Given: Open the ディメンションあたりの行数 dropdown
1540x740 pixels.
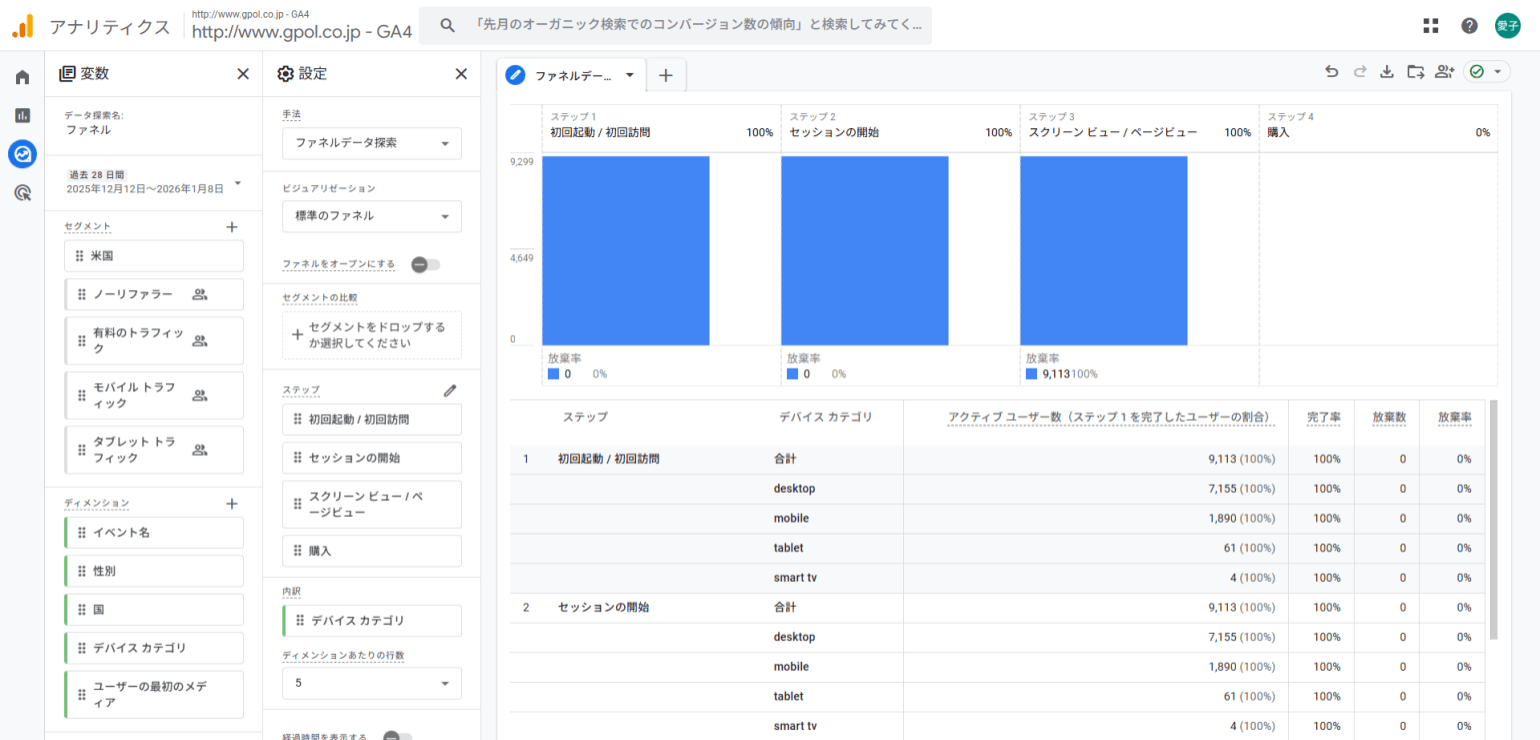Looking at the screenshot, I should [x=371, y=683].
